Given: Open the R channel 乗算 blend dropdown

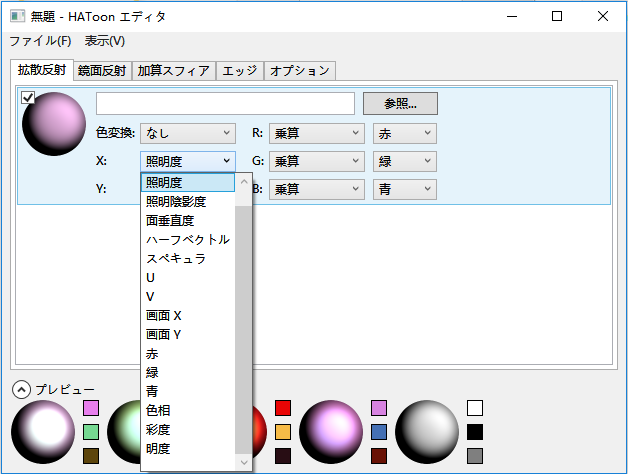Looking at the screenshot, I should point(317,133).
